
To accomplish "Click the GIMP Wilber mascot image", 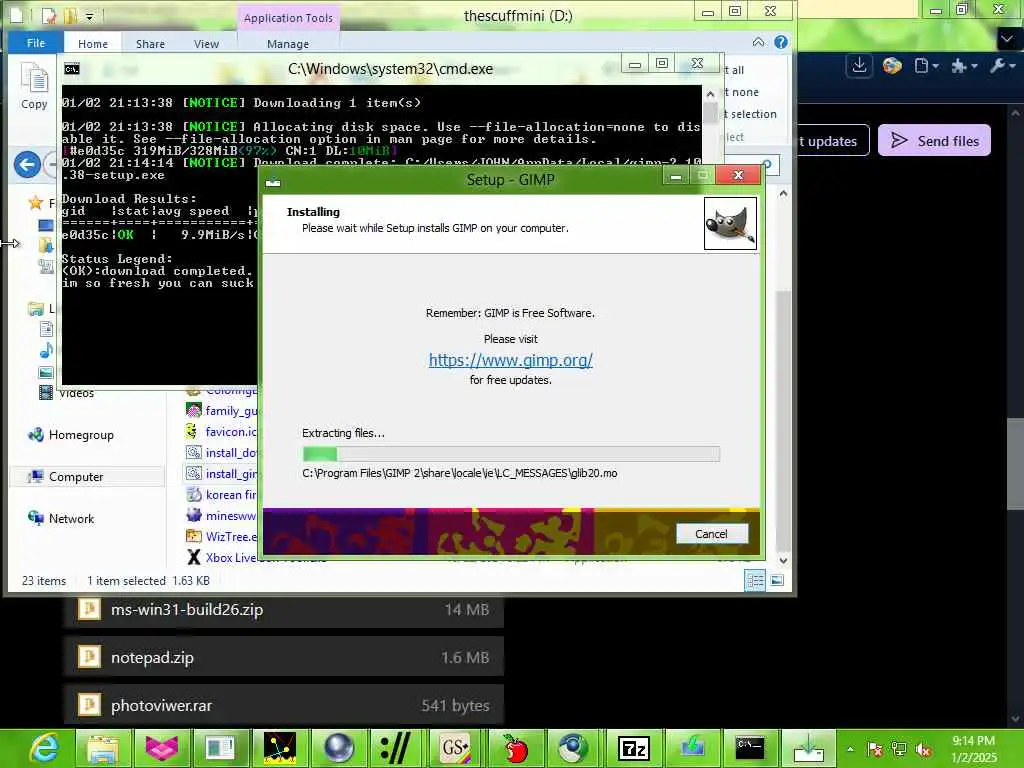I will point(730,223).
